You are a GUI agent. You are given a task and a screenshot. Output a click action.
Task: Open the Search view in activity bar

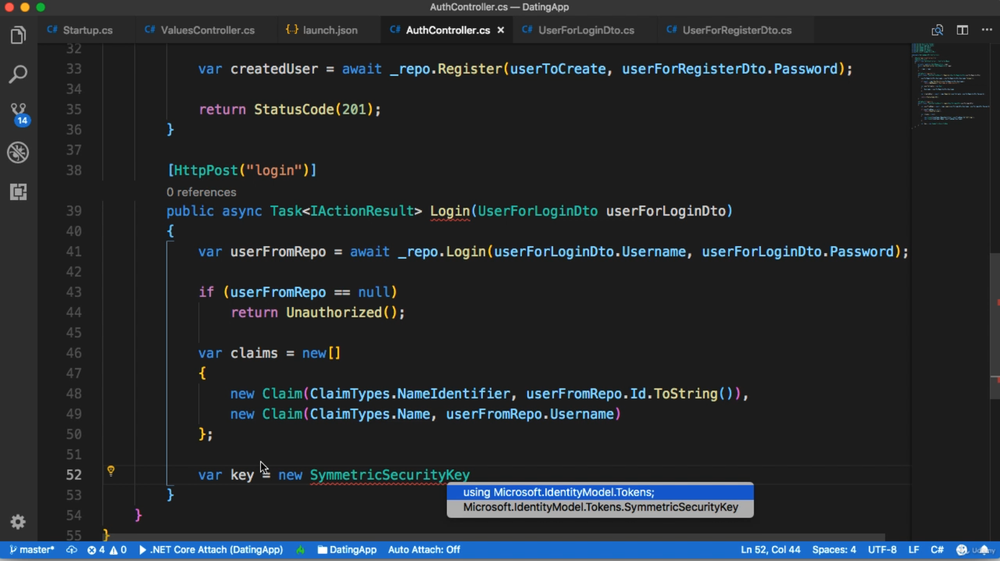tap(18, 74)
